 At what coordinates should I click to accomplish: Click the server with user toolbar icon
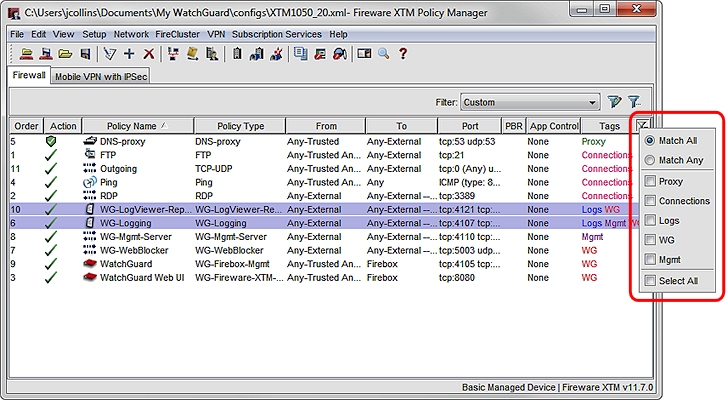coord(212,54)
